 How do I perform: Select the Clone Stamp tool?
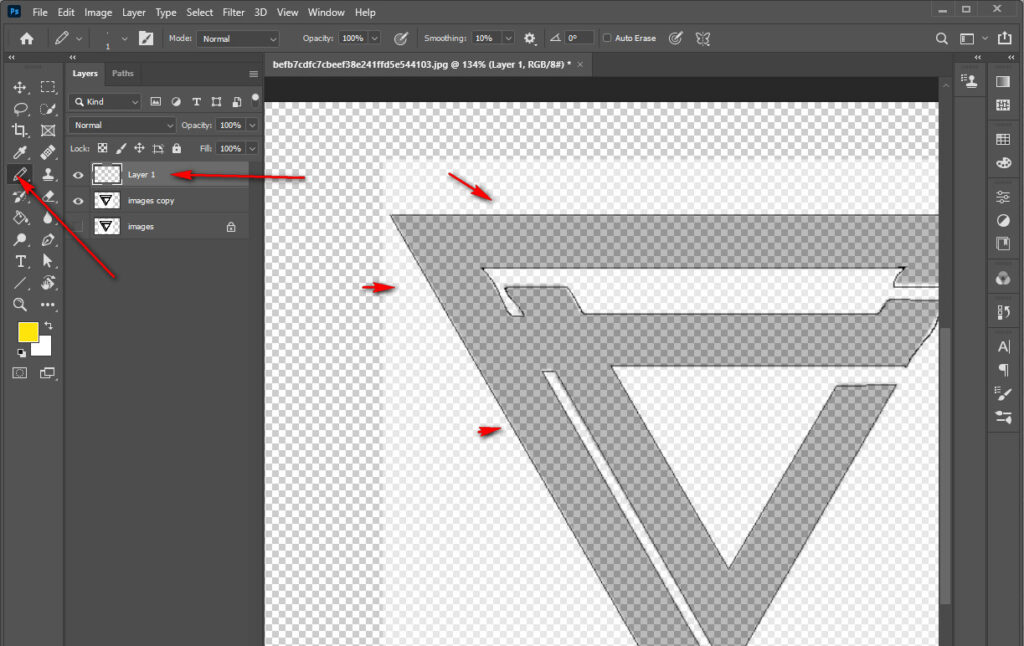(47, 174)
